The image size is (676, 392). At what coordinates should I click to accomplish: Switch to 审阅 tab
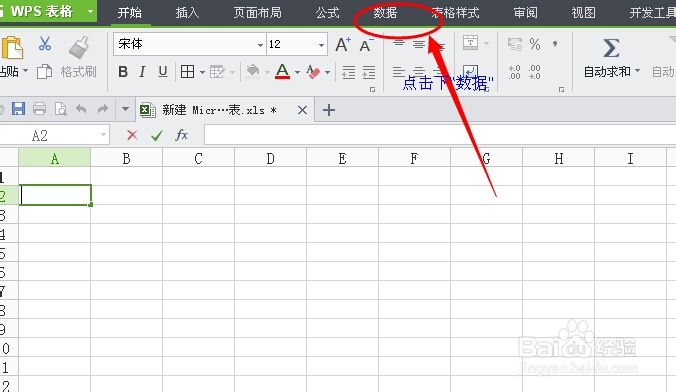coord(526,13)
